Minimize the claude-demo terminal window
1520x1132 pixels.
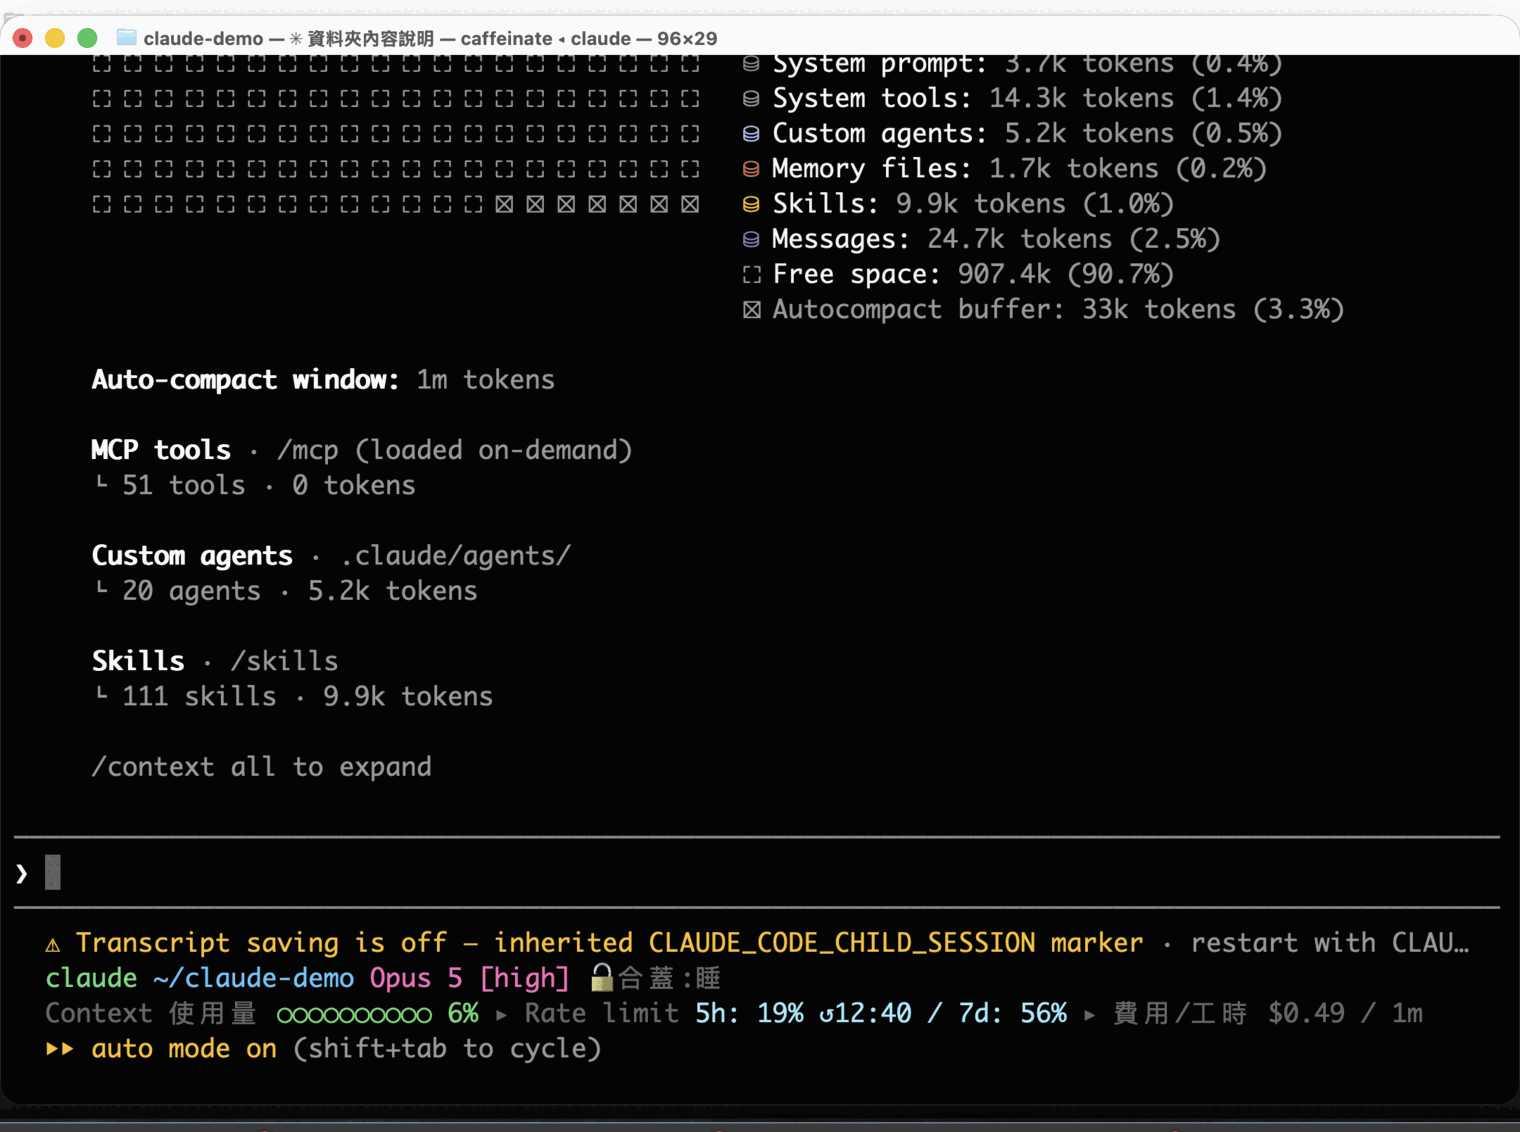pyautogui.click(x=55, y=38)
